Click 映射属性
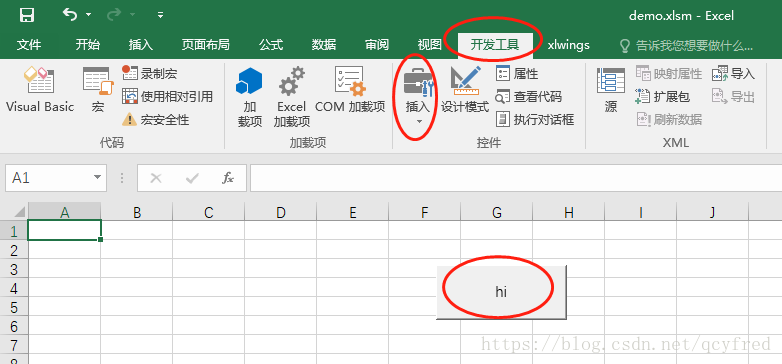782x364 pixels. (x=669, y=73)
